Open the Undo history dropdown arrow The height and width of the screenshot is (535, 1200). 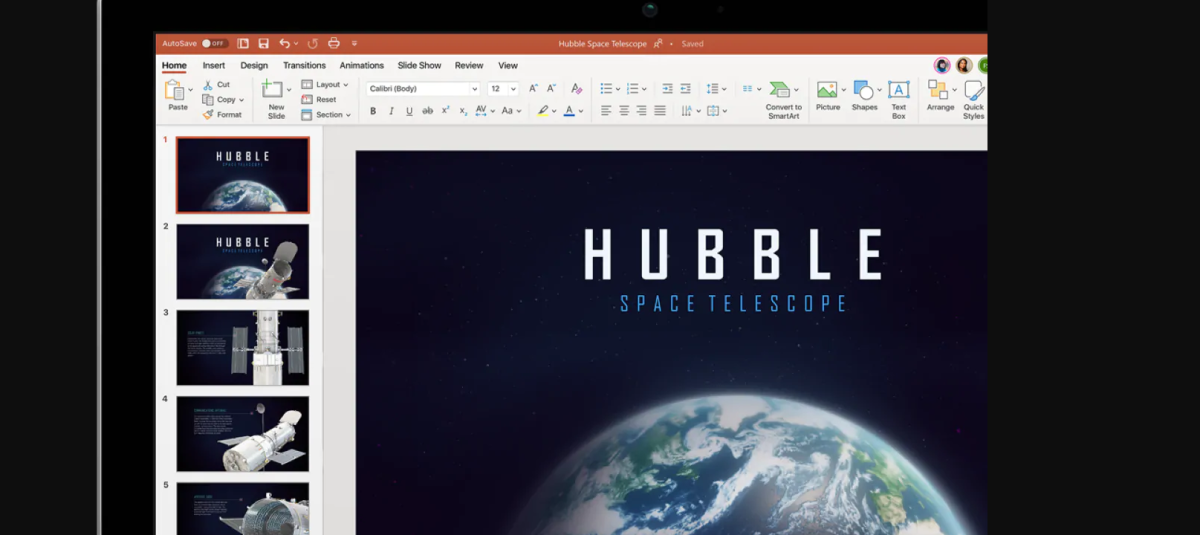[298, 44]
